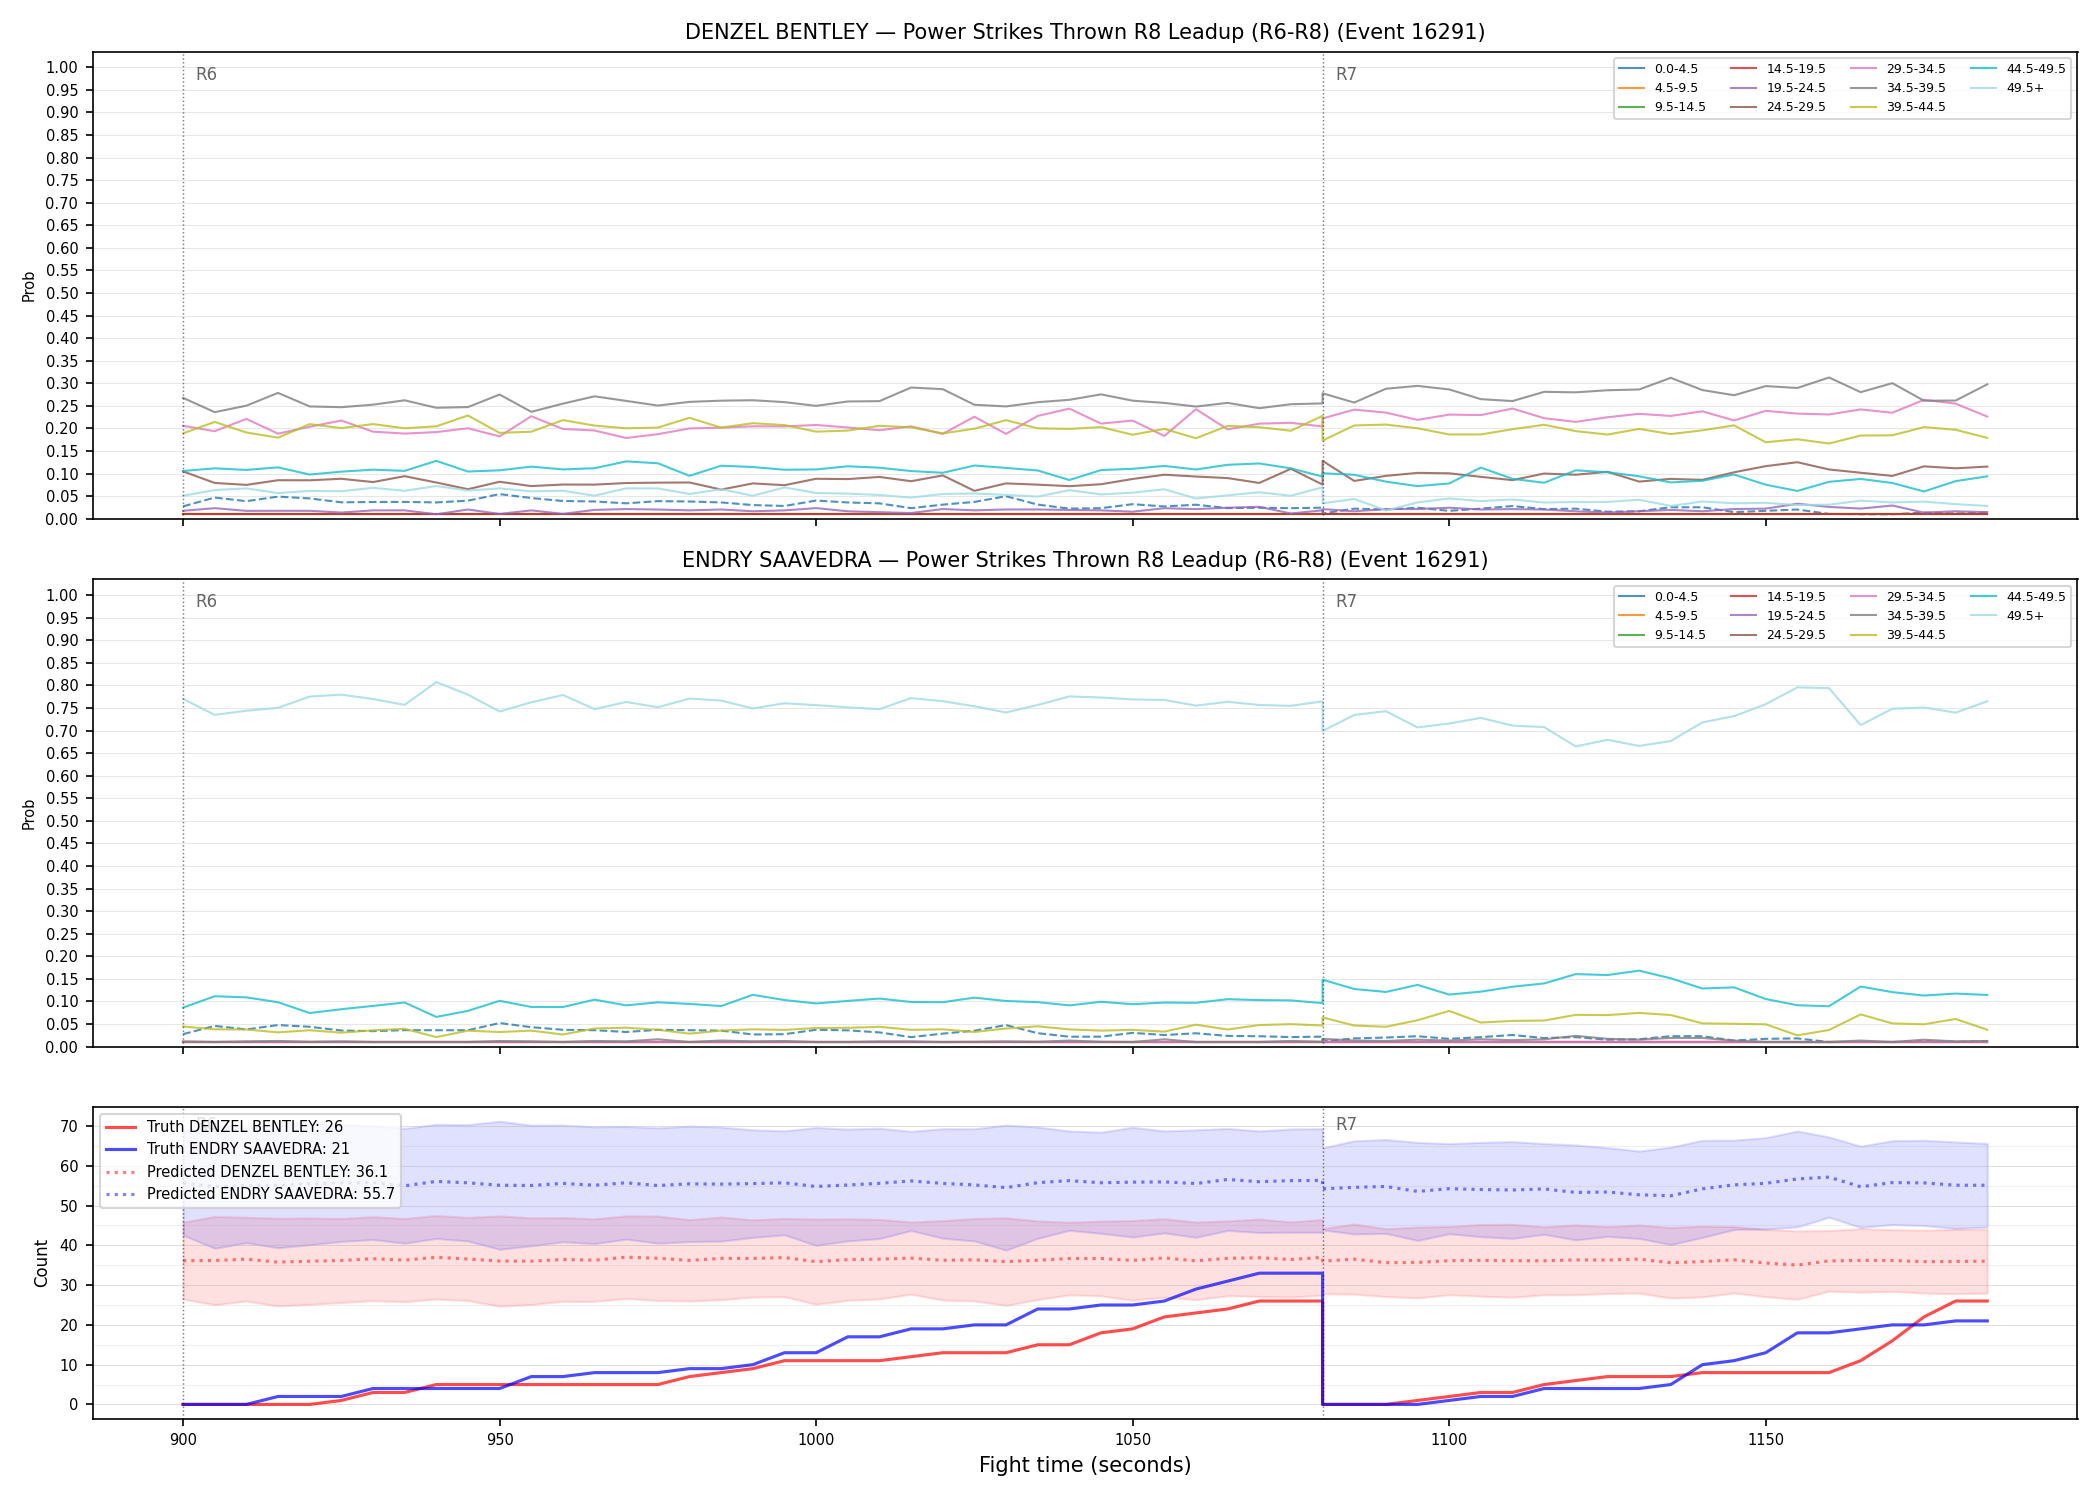Click the '1150' x-axis tick label
Screen dimensions: 2100x1500
(1765, 1439)
